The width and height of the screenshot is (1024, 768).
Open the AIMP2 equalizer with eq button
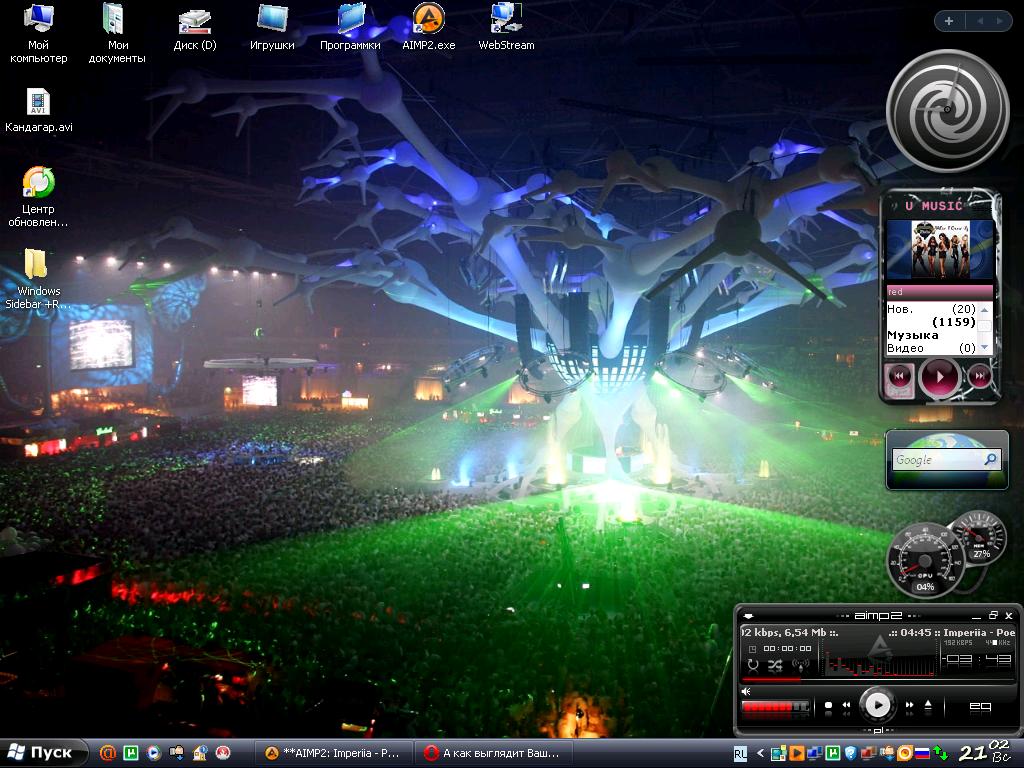[x=980, y=706]
